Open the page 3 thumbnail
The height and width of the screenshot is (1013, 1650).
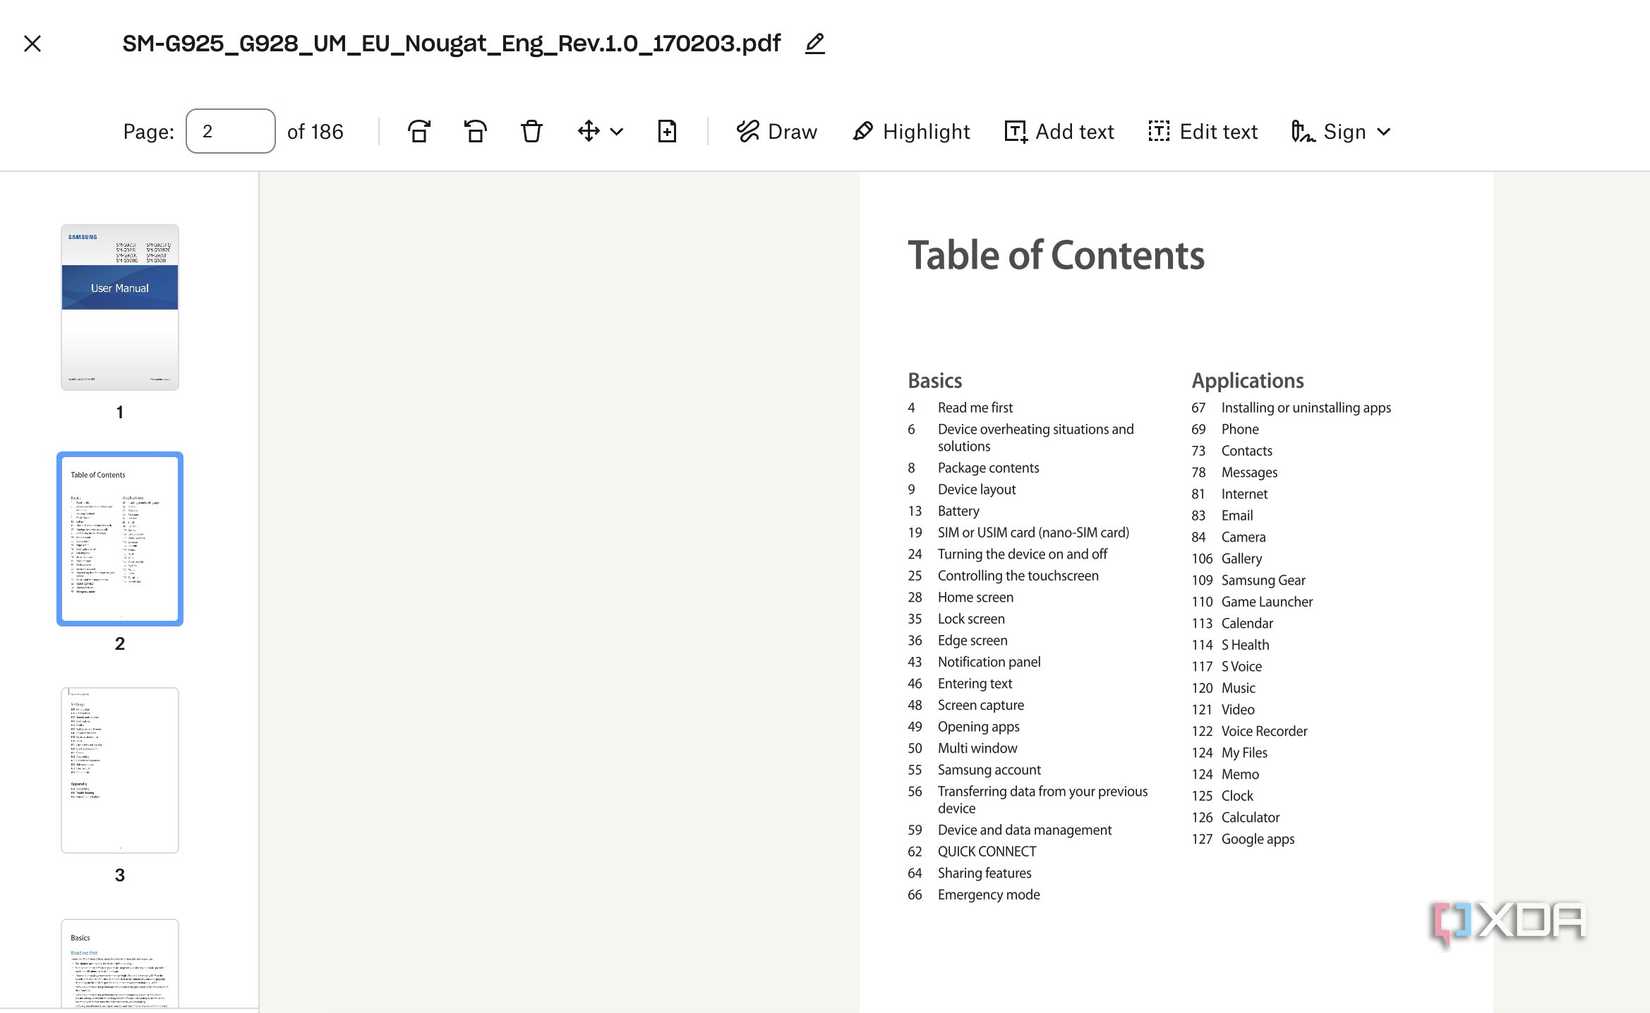[120, 770]
